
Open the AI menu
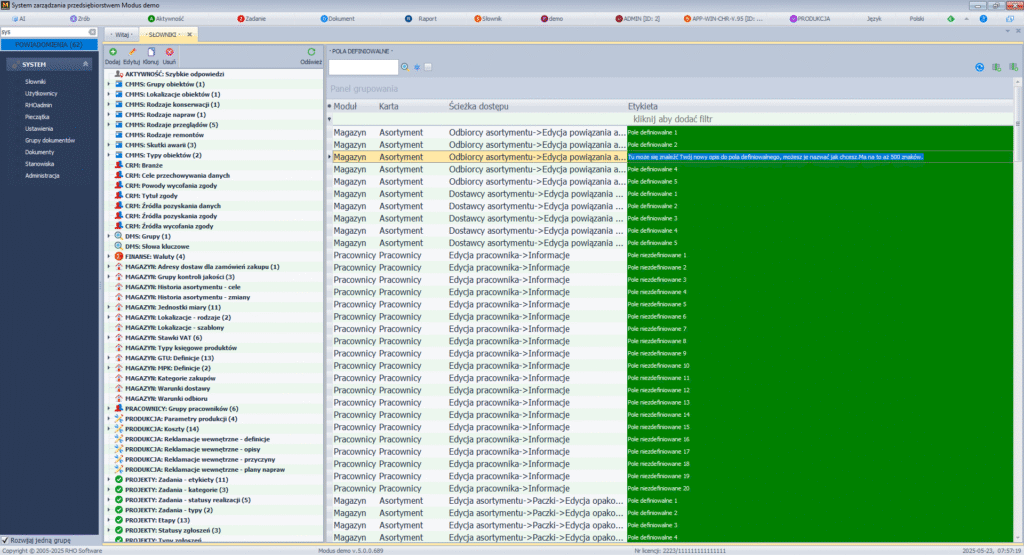point(19,19)
